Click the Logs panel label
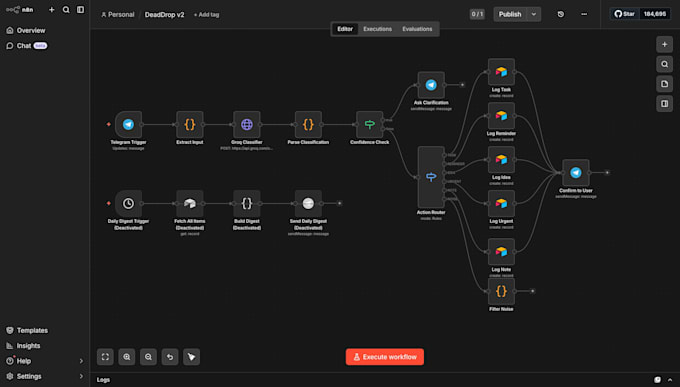The width and height of the screenshot is (680, 387). pos(103,380)
